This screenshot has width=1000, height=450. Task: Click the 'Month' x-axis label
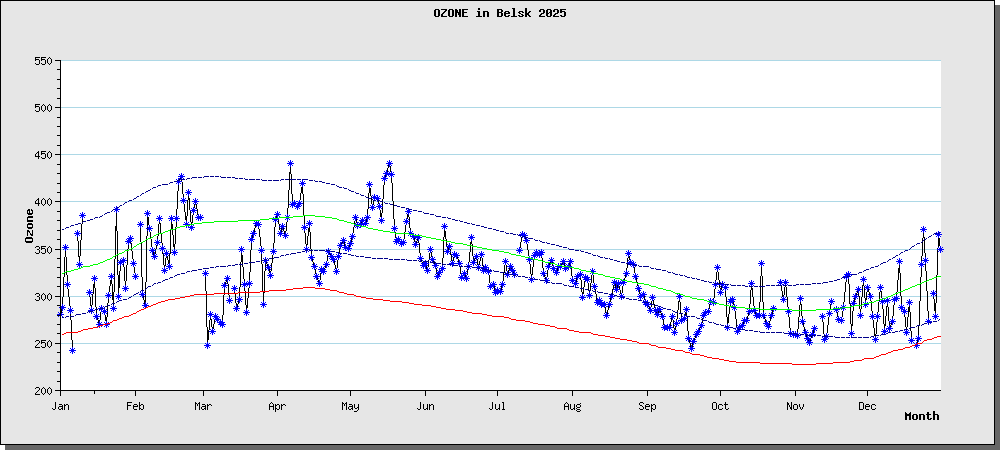(921, 416)
